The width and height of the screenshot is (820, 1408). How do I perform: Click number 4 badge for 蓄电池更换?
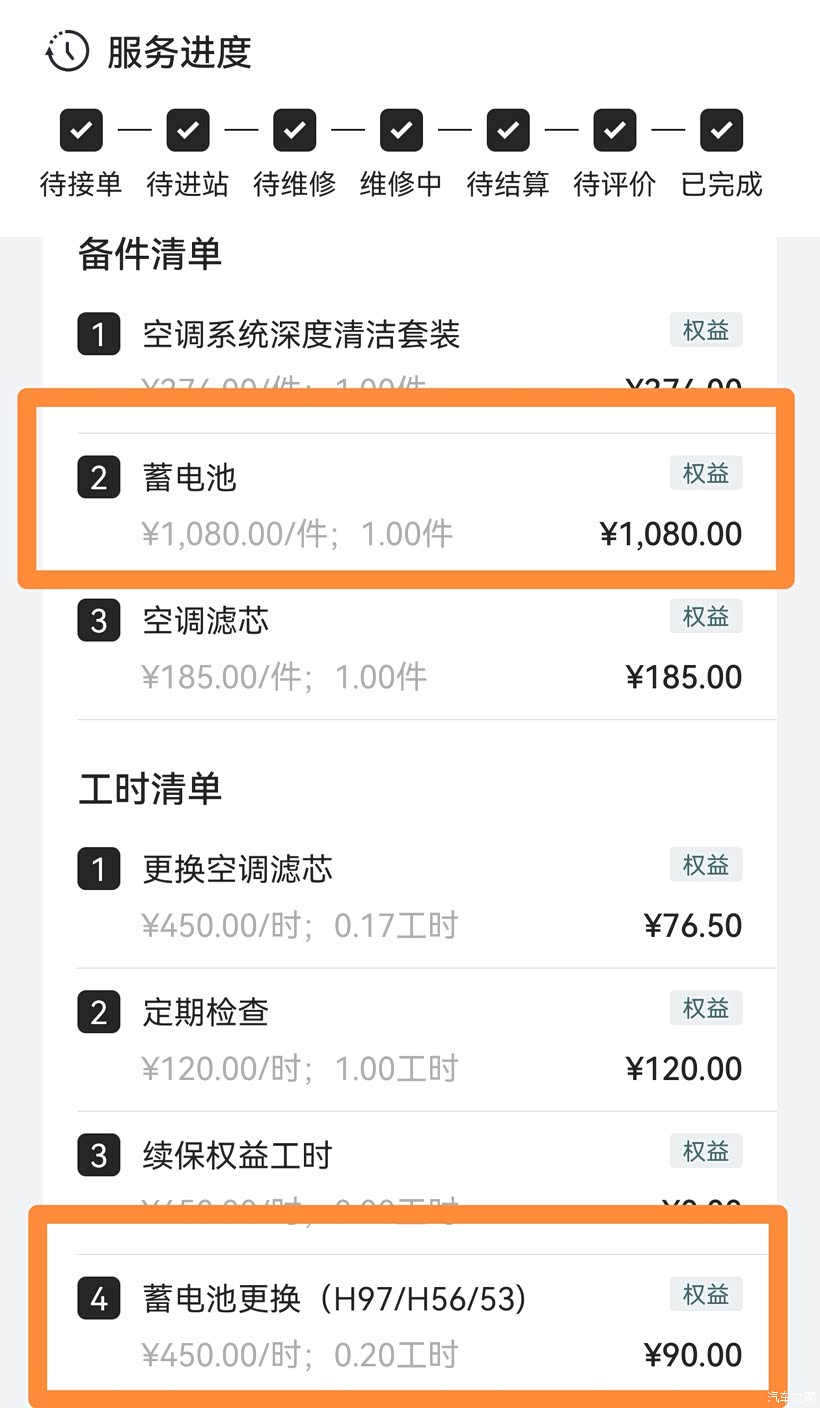tap(98, 1299)
